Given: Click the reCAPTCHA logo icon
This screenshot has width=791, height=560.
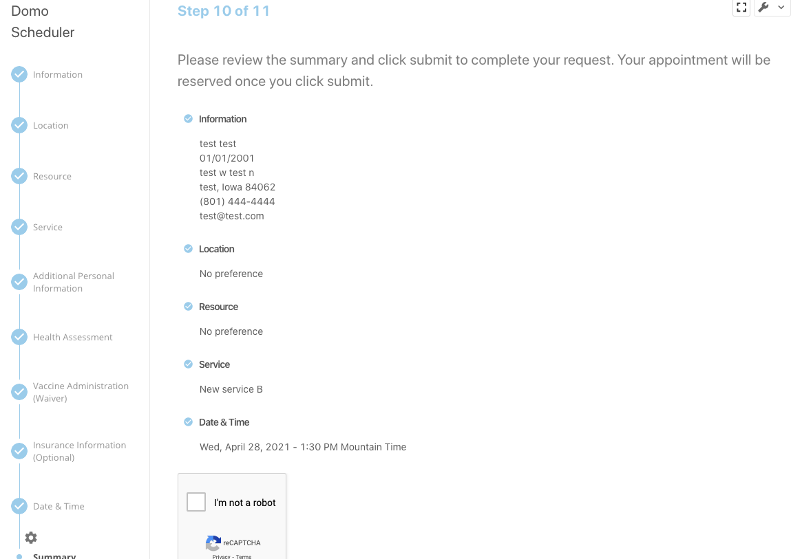Looking at the screenshot, I should tap(213, 543).
